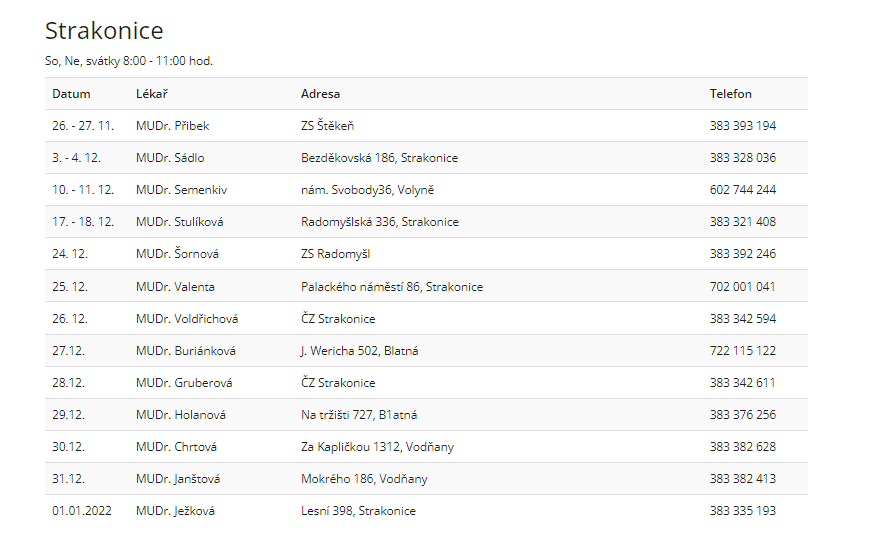
Task: Click phone number 722 115 122
Action: [743, 351]
